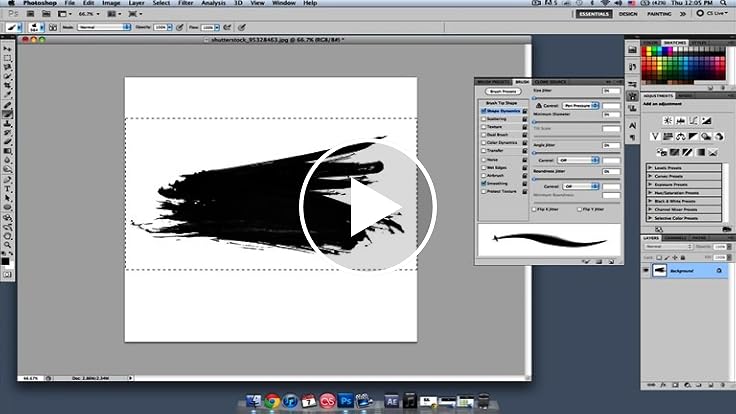Switch to the Channels tab
The width and height of the screenshot is (736, 414).
pos(675,238)
